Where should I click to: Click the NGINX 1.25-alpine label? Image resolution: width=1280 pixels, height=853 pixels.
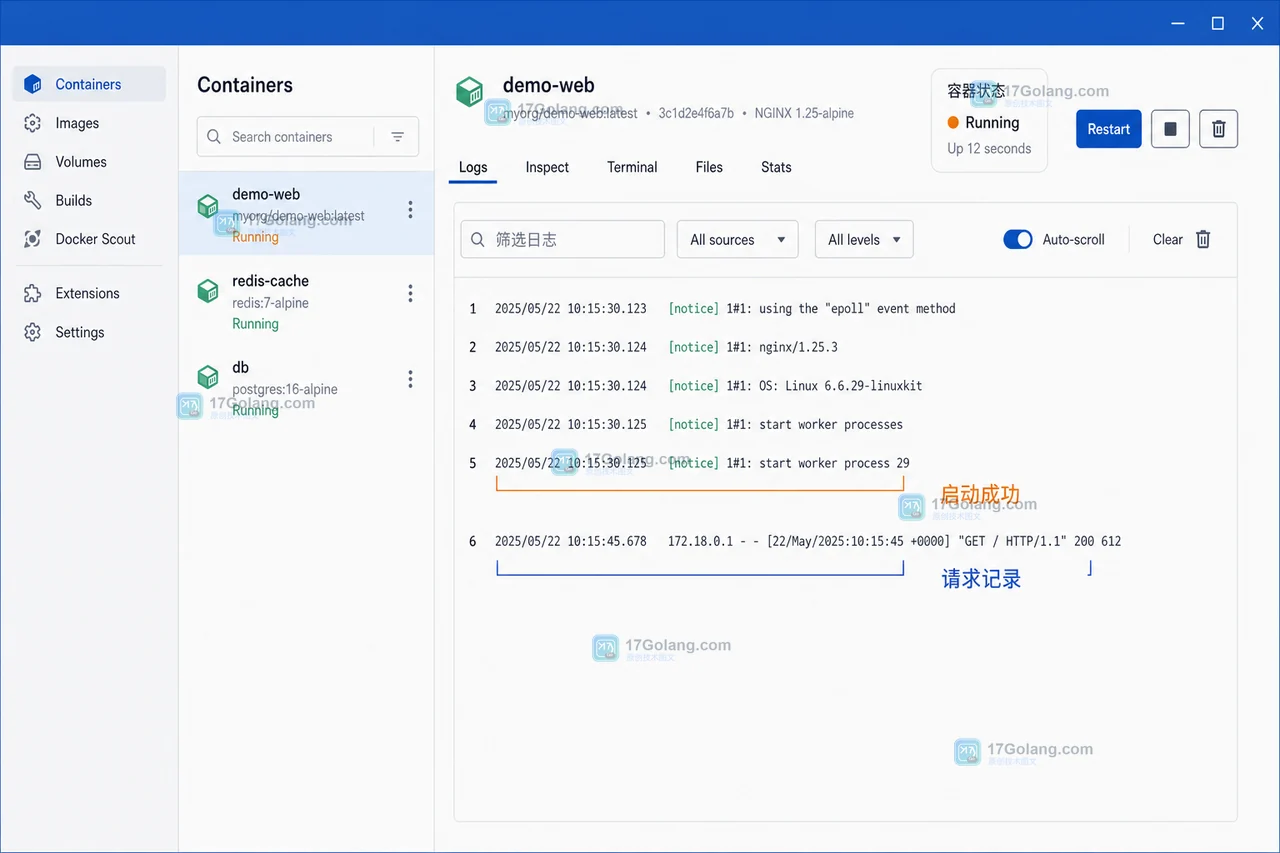coord(804,113)
